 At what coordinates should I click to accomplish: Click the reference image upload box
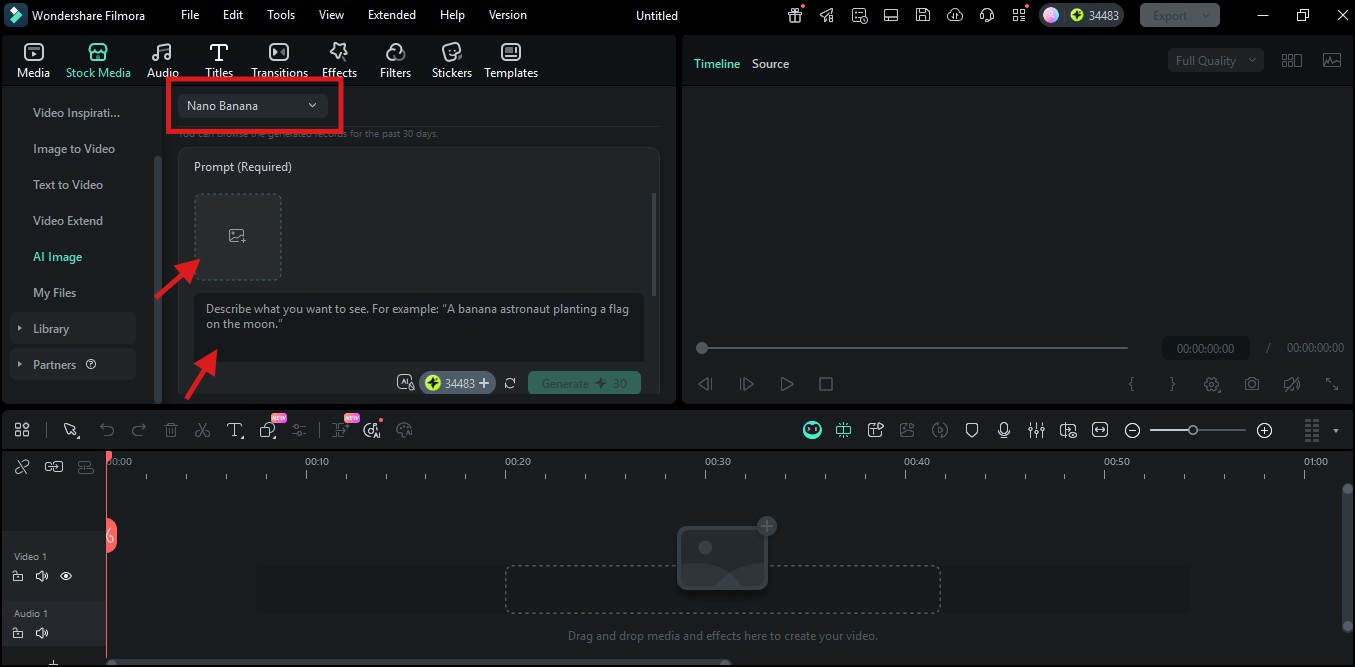coord(237,237)
